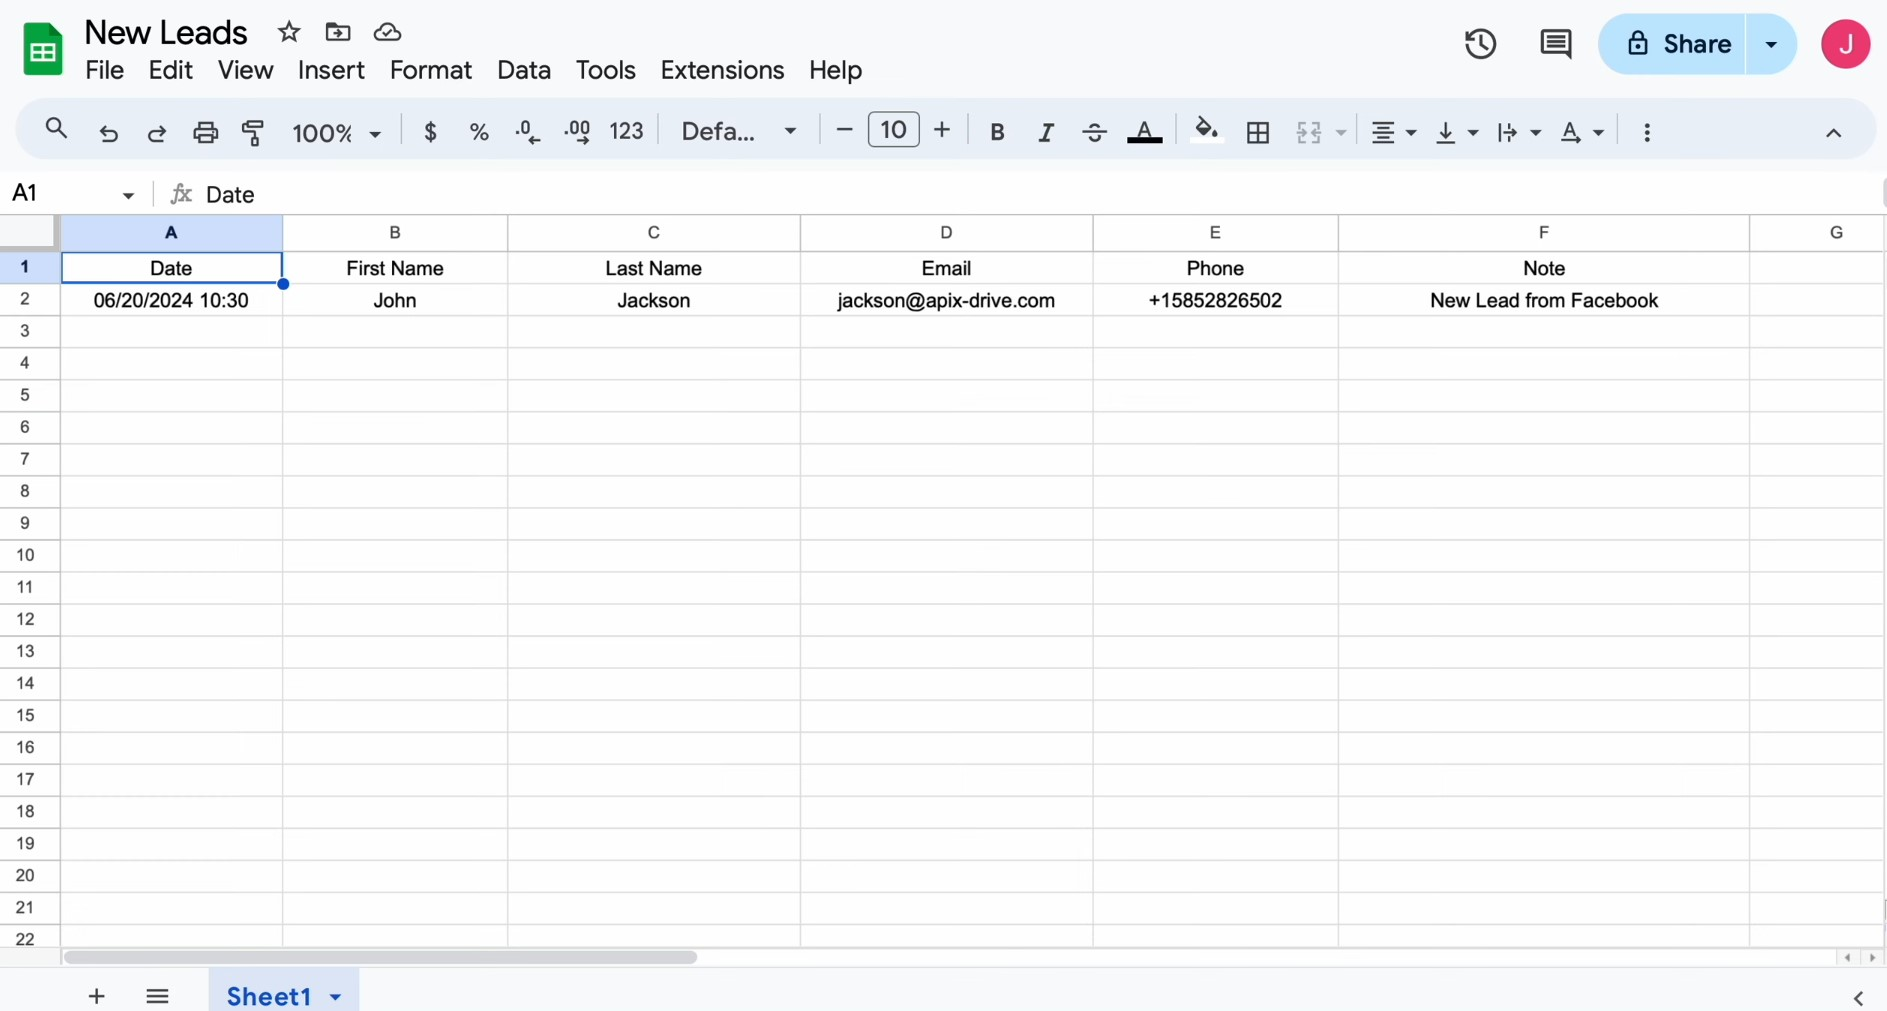The width and height of the screenshot is (1887, 1011).
Task: Select cell A2 containing the date
Action: pyautogui.click(x=171, y=300)
